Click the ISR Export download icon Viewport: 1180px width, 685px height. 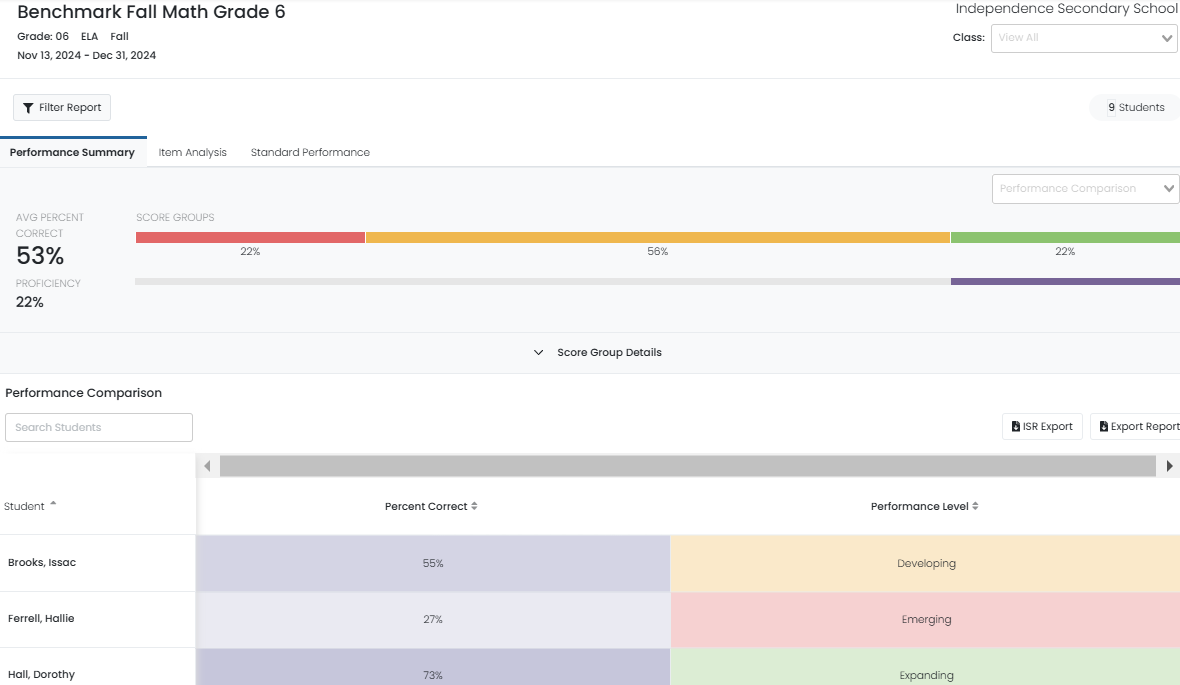[x=1016, y=427]
